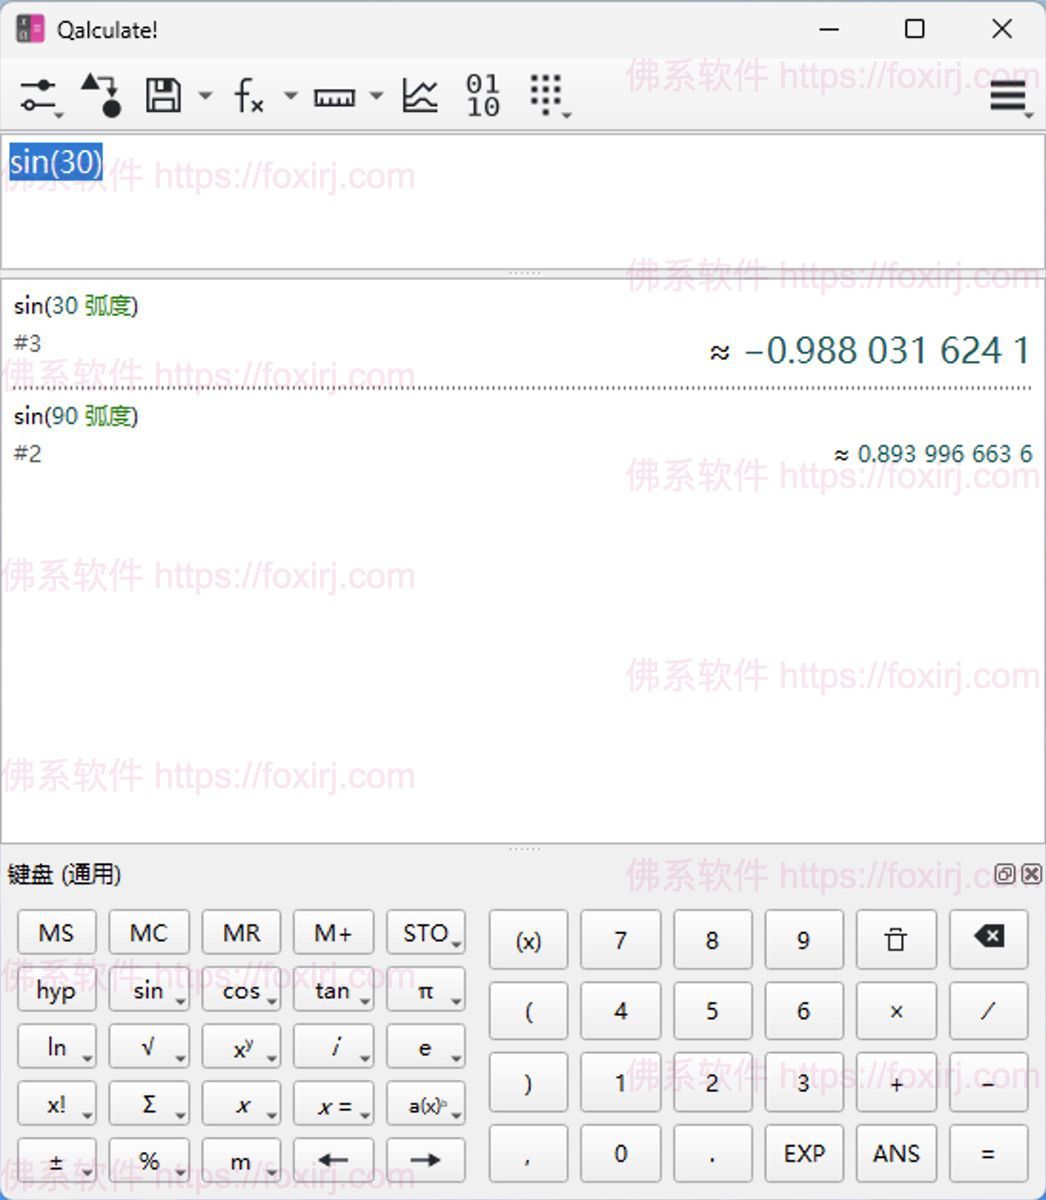Expand the dropdown arrow beside fx icon
This screenshot has width=1046, height=1200.
290,97
